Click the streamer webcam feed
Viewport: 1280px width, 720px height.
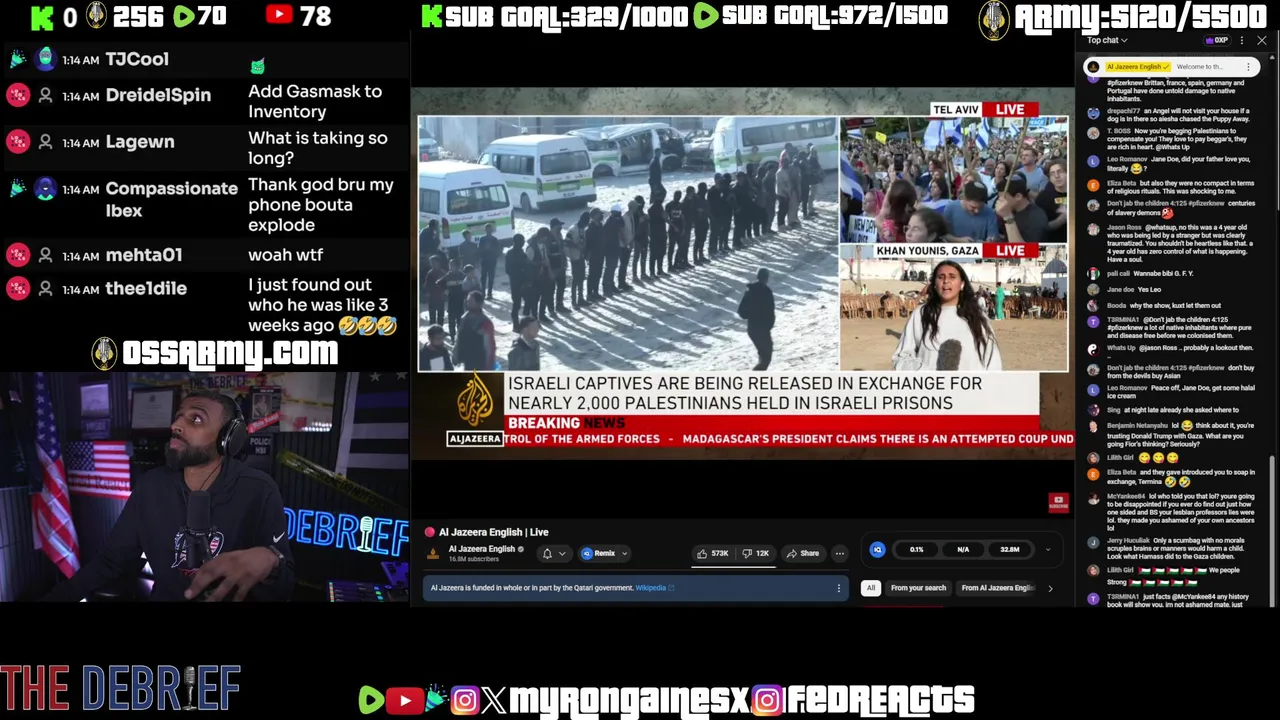204,487
